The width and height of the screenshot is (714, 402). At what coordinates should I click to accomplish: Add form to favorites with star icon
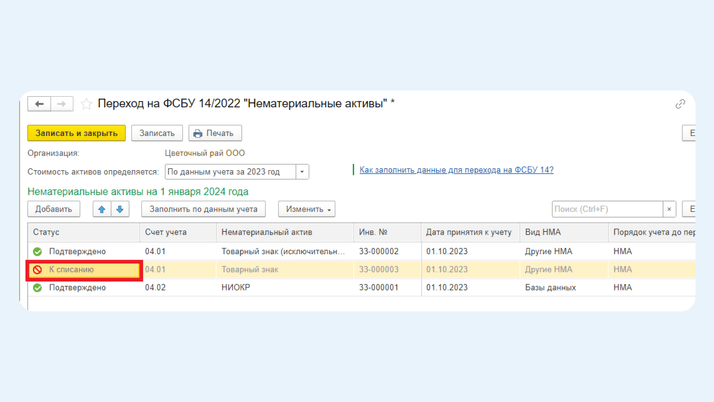[x=86, y=104]
